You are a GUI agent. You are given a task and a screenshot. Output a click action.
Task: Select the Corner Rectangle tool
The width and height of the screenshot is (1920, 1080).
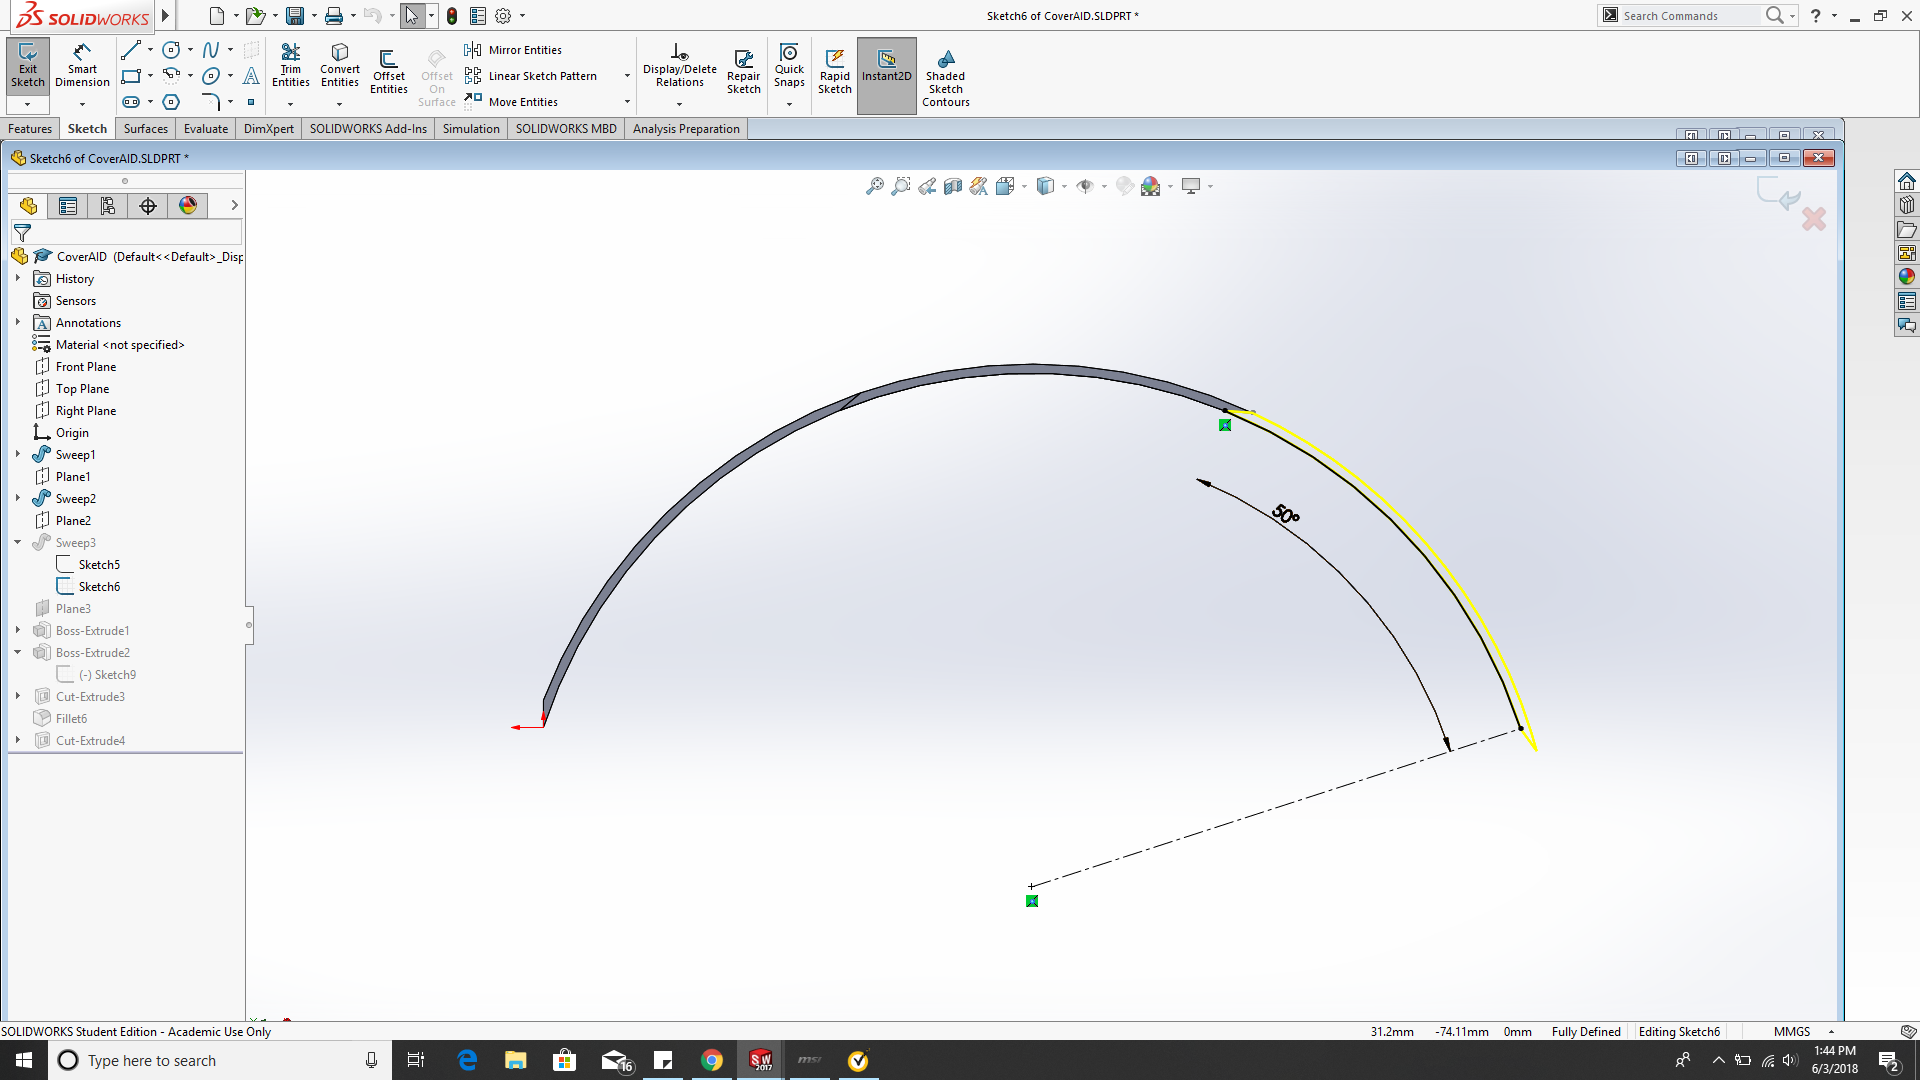[130, 76]
